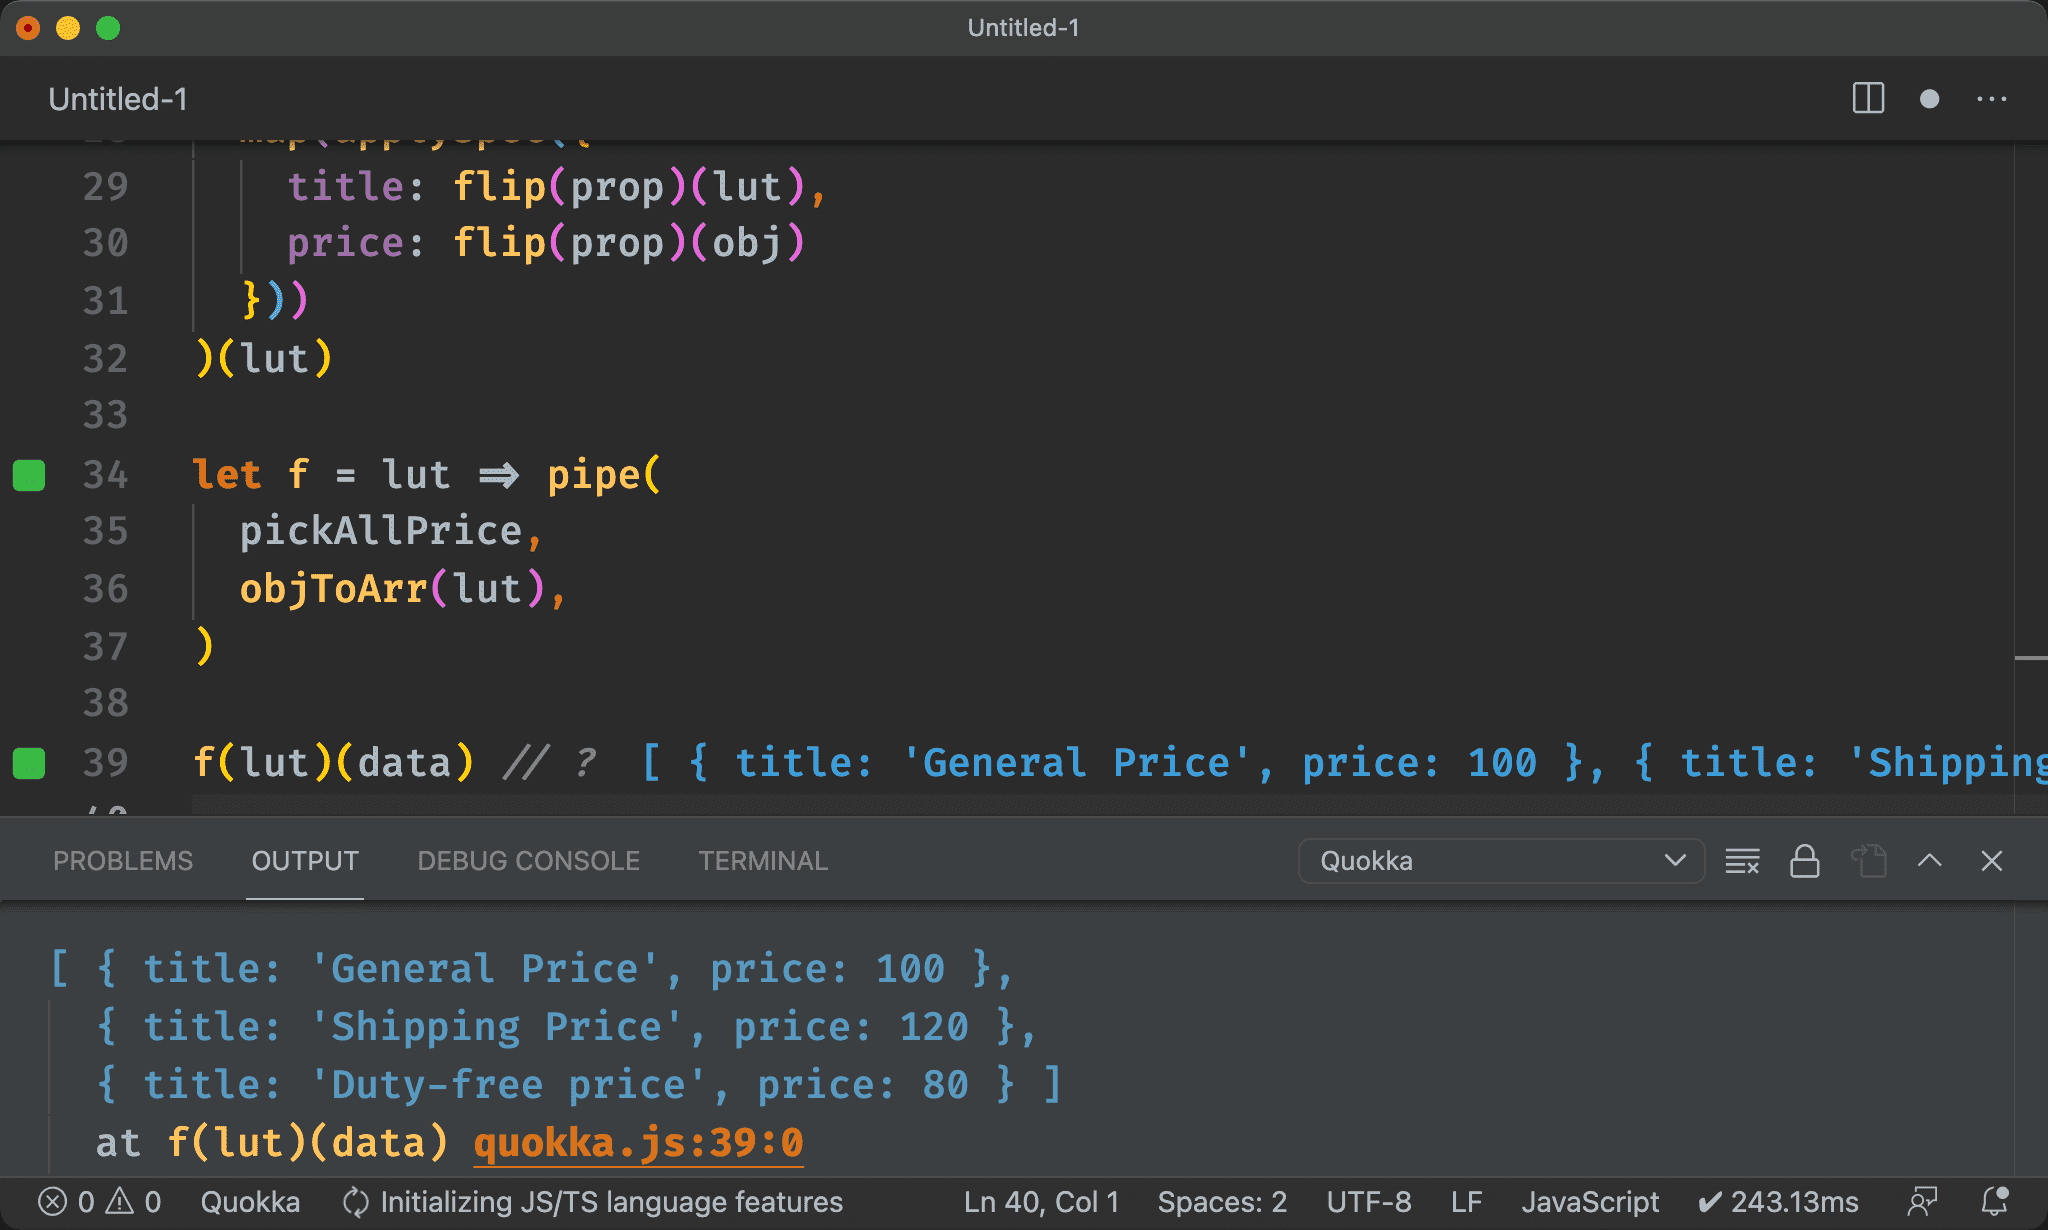Viewport: 2048px width, 1230px height.
Task: Click 'Shipping Price' in output panel
Action: (496, 1027)
